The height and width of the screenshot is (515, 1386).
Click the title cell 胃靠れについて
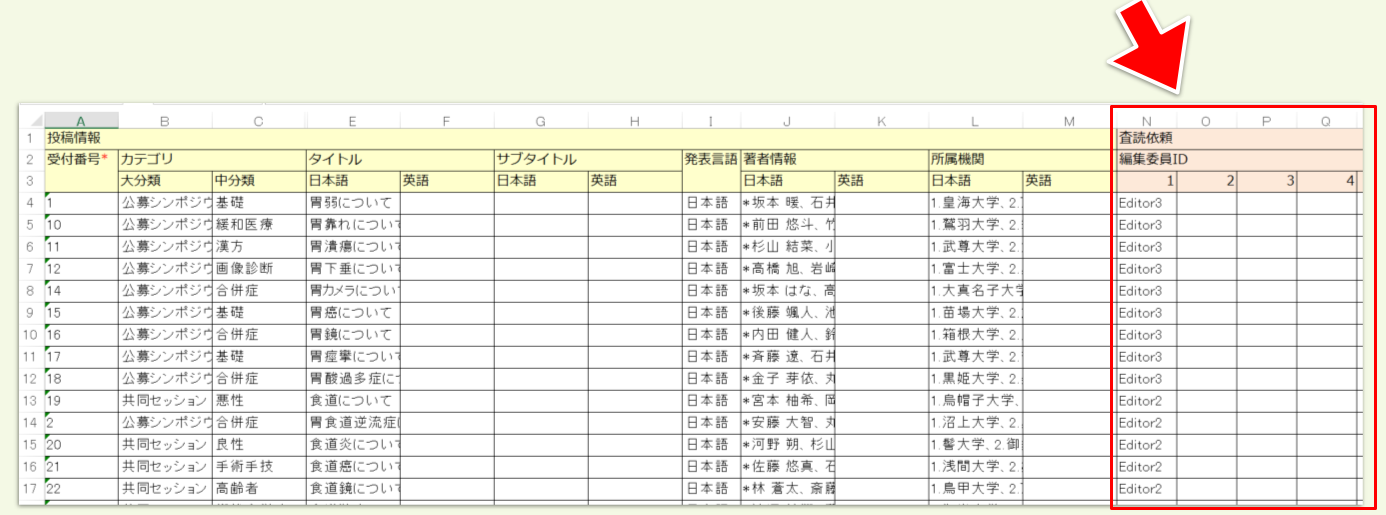tap(353, 225)
